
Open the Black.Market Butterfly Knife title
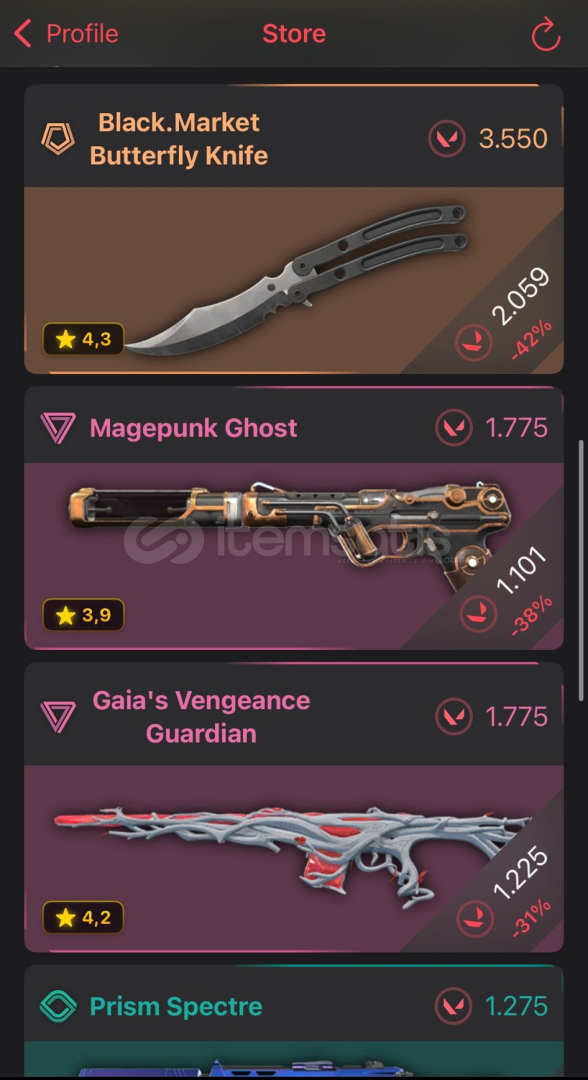point(179,138)
